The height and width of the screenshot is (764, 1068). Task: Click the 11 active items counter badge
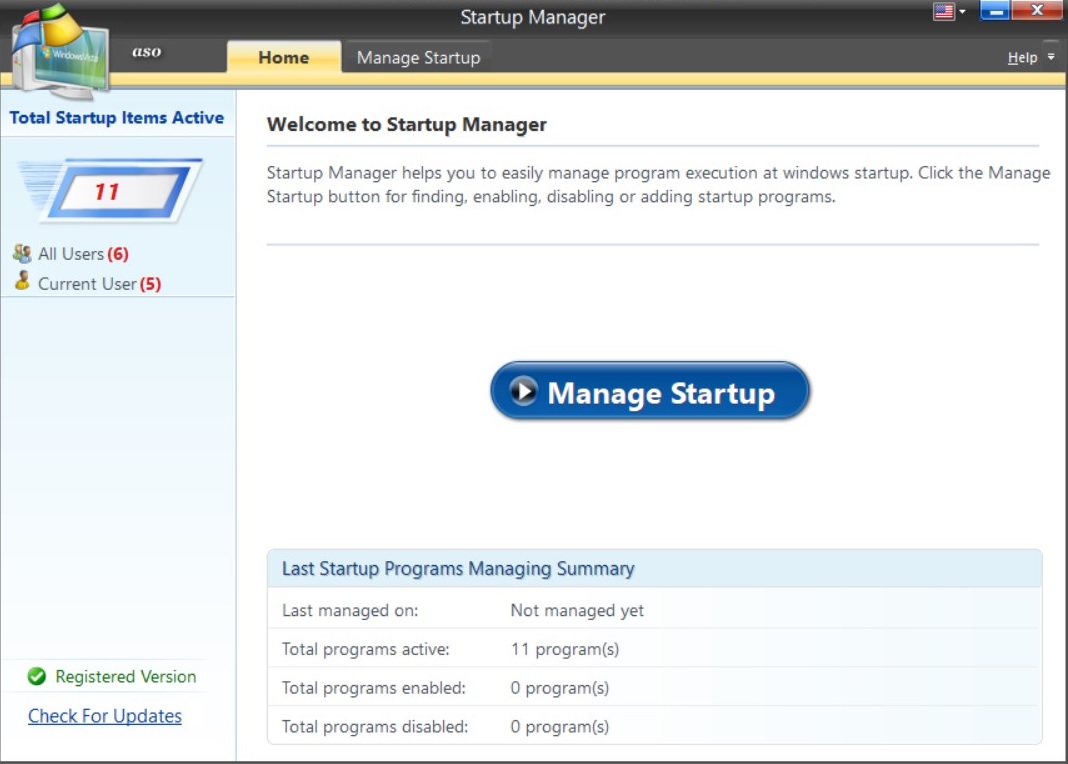pos(110,190)
